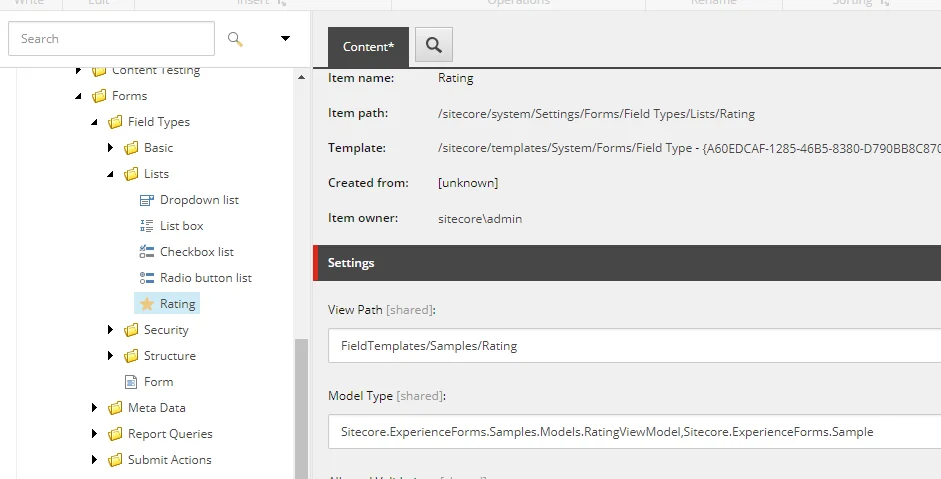
Task: Select the Security tree item label
Action: pos(166,330)
